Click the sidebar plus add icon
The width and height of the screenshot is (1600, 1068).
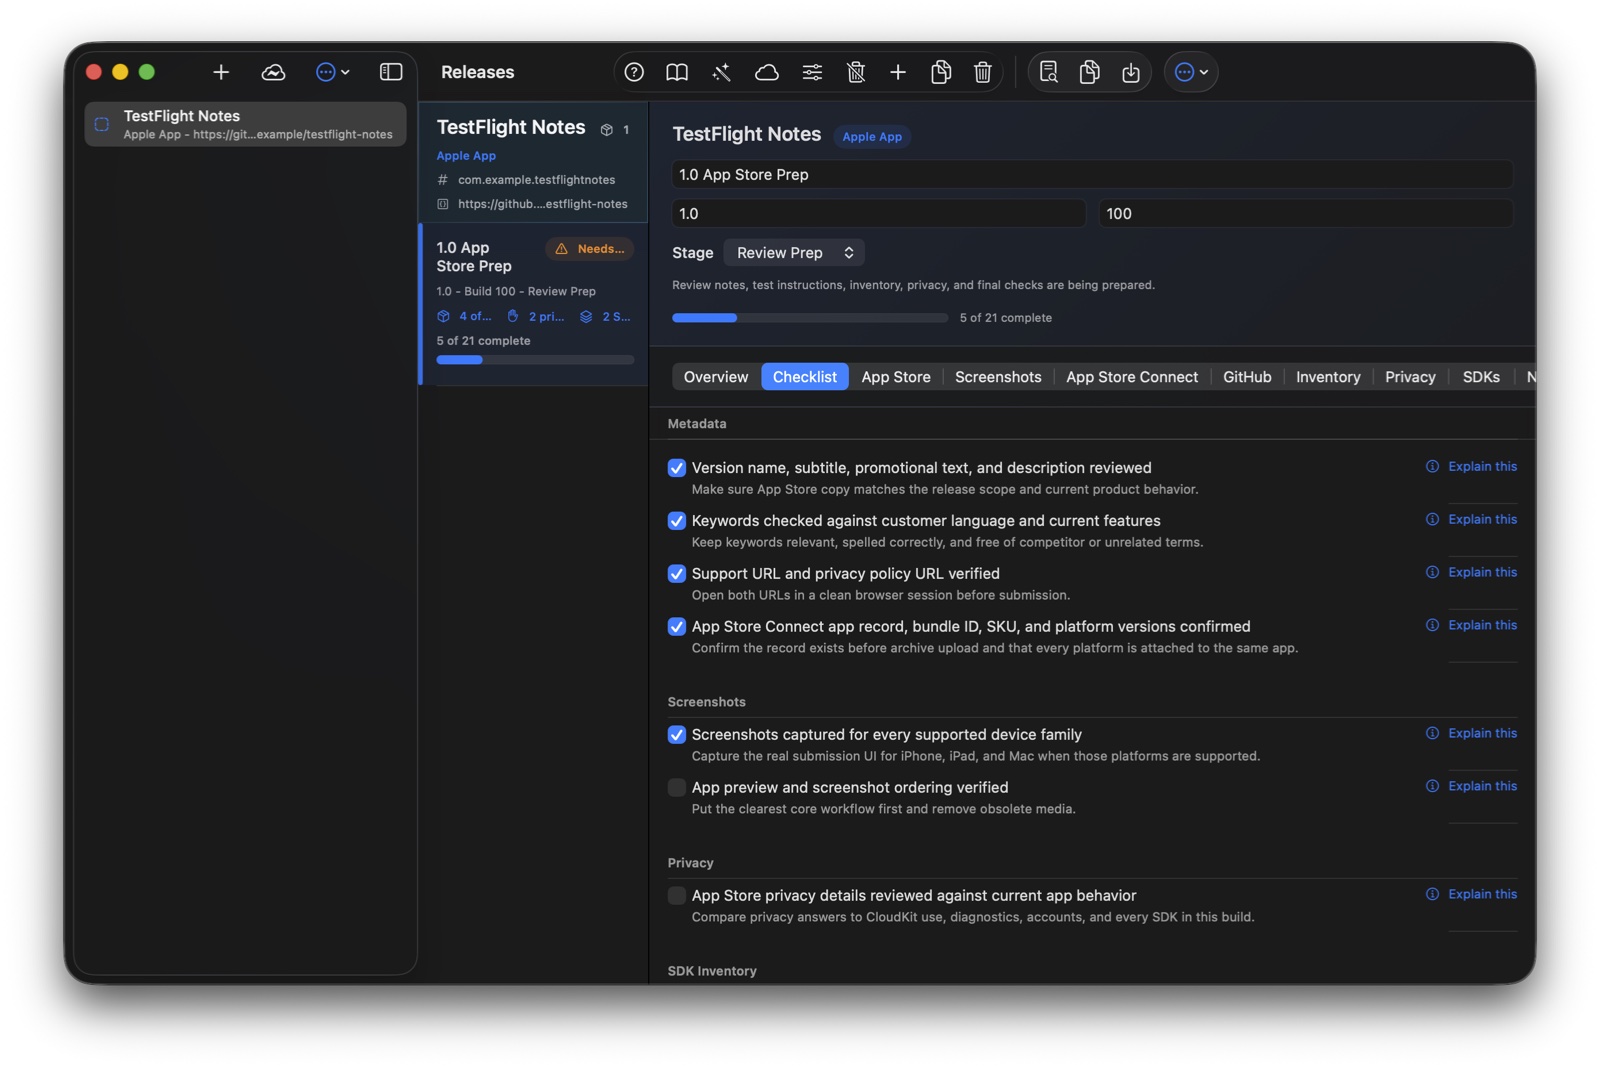pos(221,72)
